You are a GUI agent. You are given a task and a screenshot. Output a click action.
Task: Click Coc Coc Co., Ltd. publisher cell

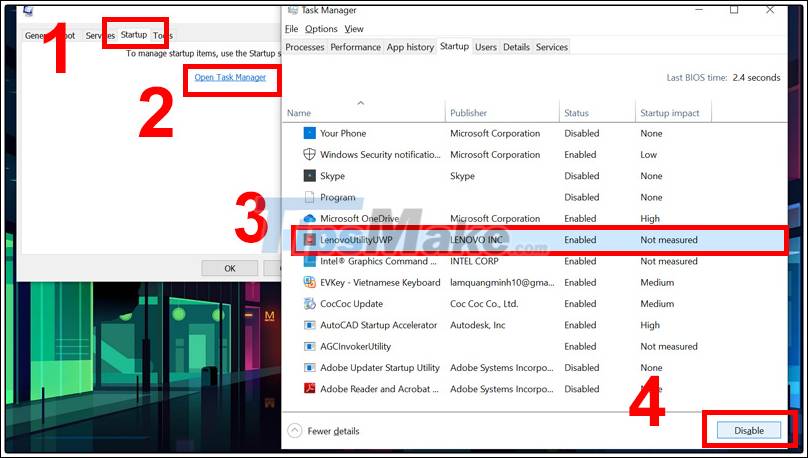(x=484, y=304)
